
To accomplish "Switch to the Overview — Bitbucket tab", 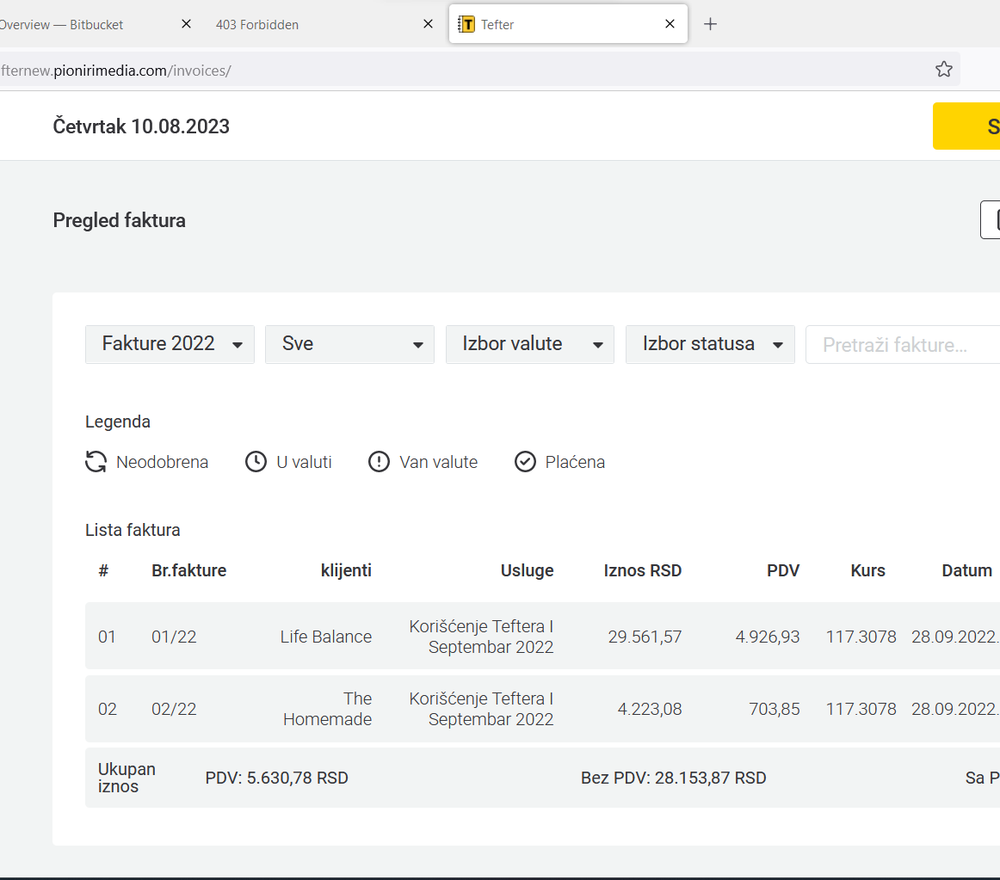I will tap(80, 24).
